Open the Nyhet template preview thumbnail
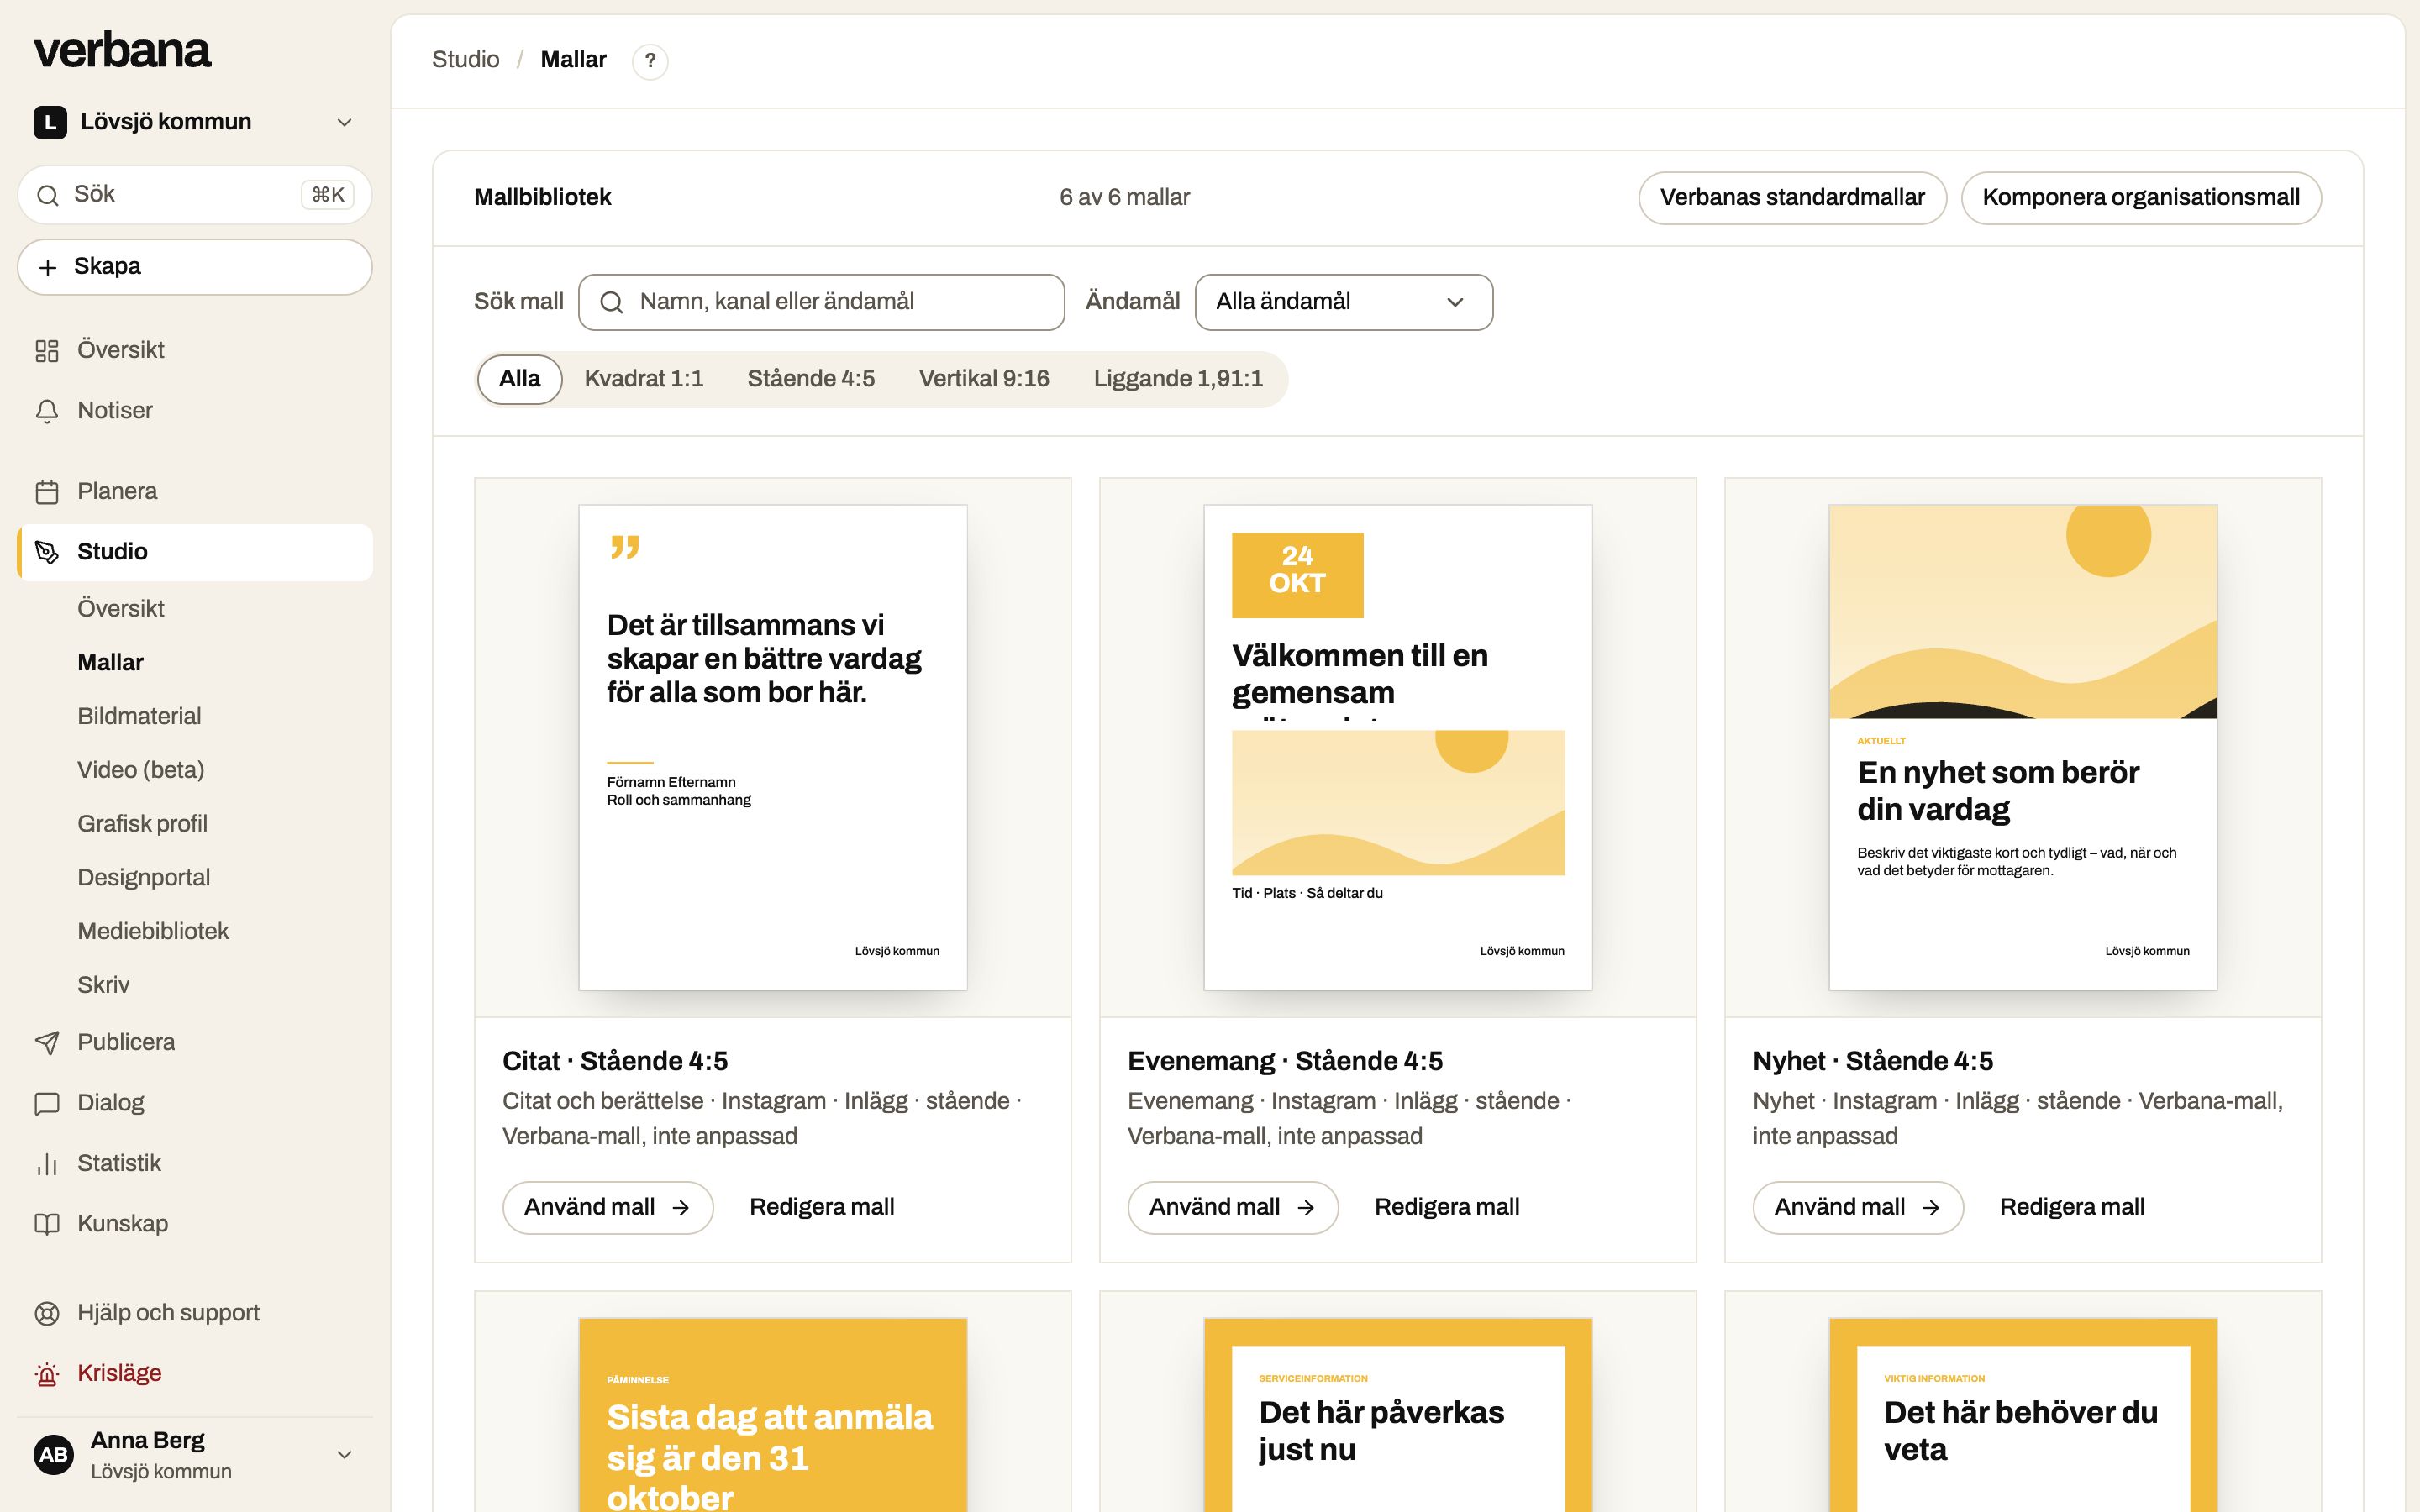2420x1512 pixels. pos(2023,747)
